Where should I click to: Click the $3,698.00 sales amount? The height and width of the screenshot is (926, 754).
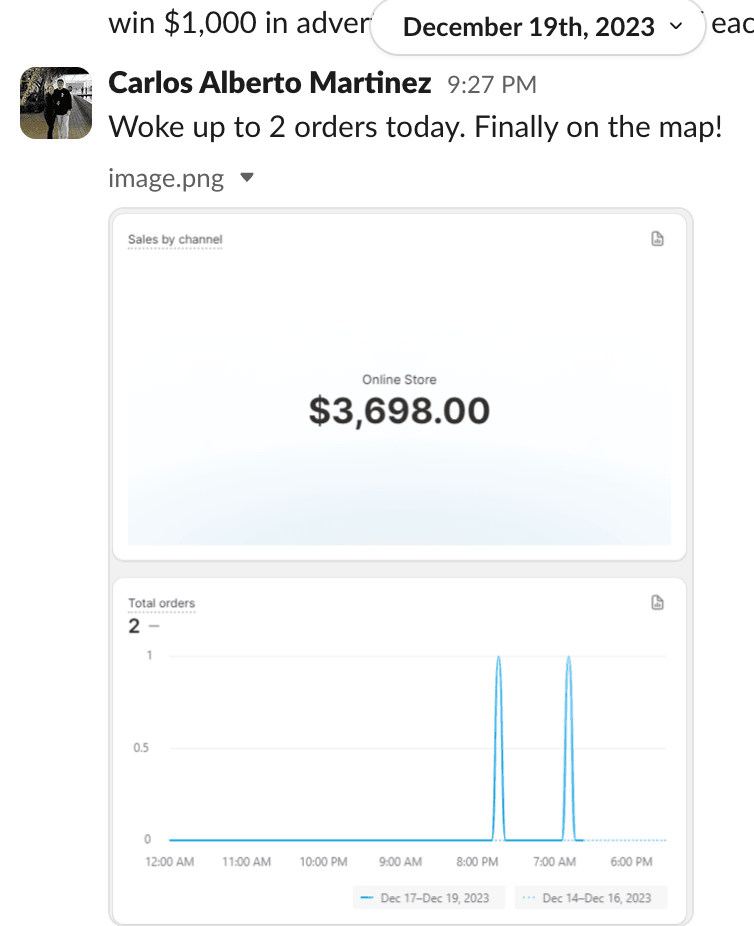click(x=399, y=411)
